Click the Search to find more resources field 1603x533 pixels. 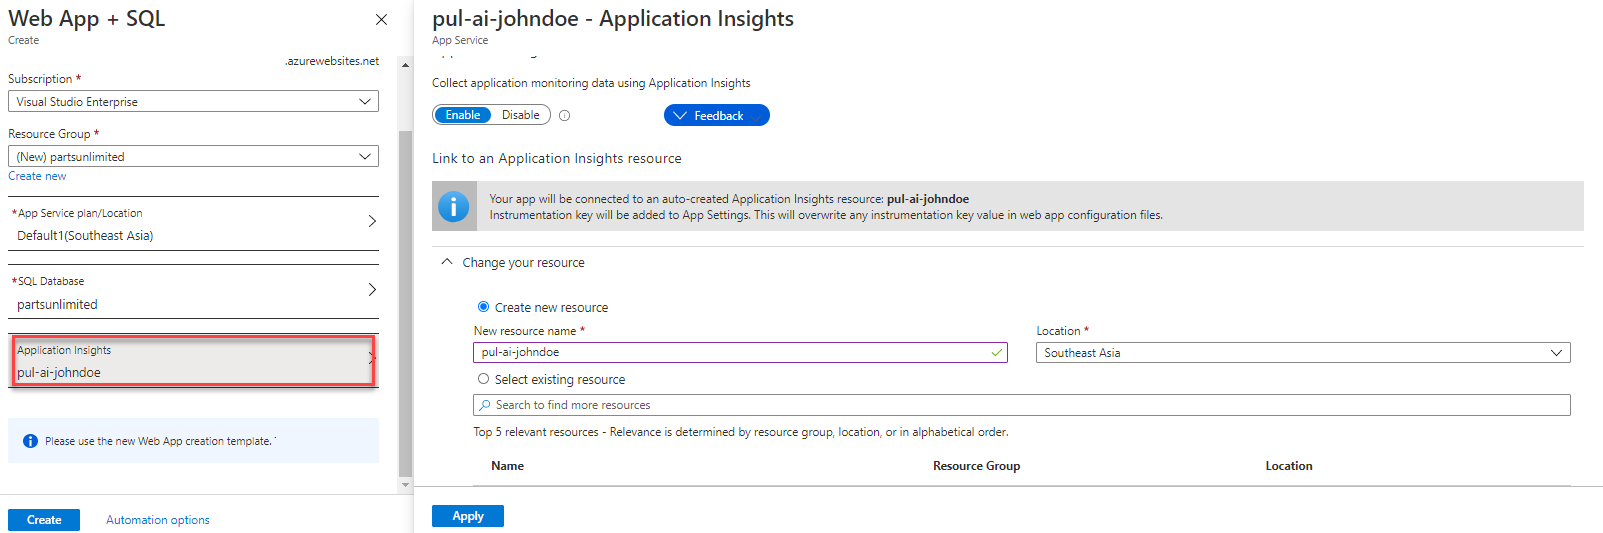click(1021, 405)
